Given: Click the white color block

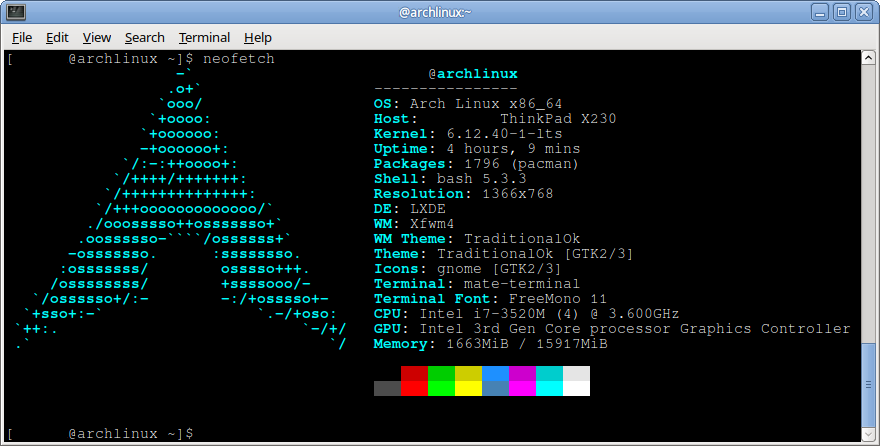Looking at the screenshot, I should [x=576, y=388].
